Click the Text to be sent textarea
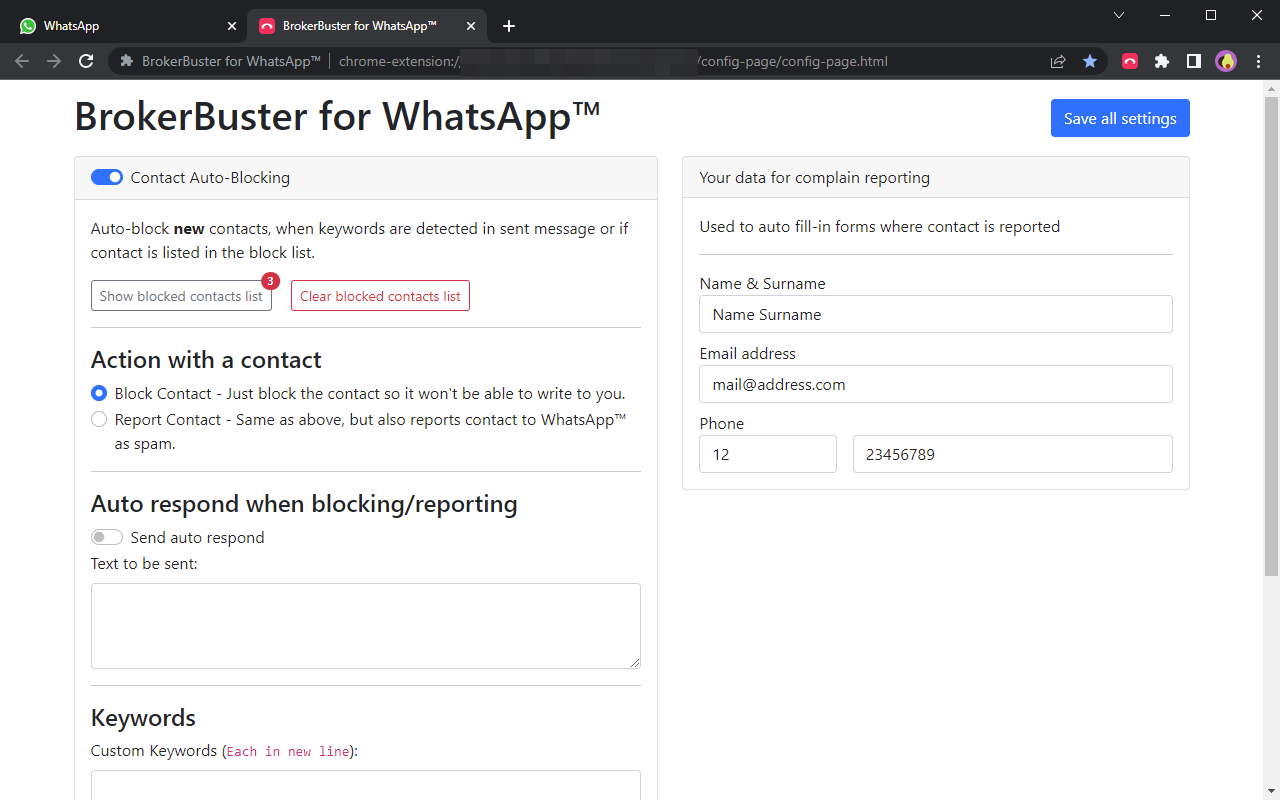1280x800 pixels. (366, 626)
